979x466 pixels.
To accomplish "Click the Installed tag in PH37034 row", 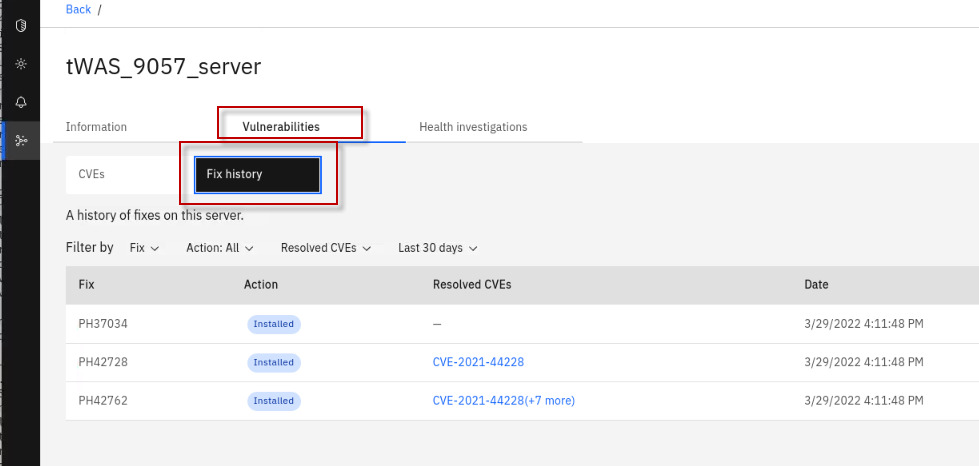I will coord(273,324).
